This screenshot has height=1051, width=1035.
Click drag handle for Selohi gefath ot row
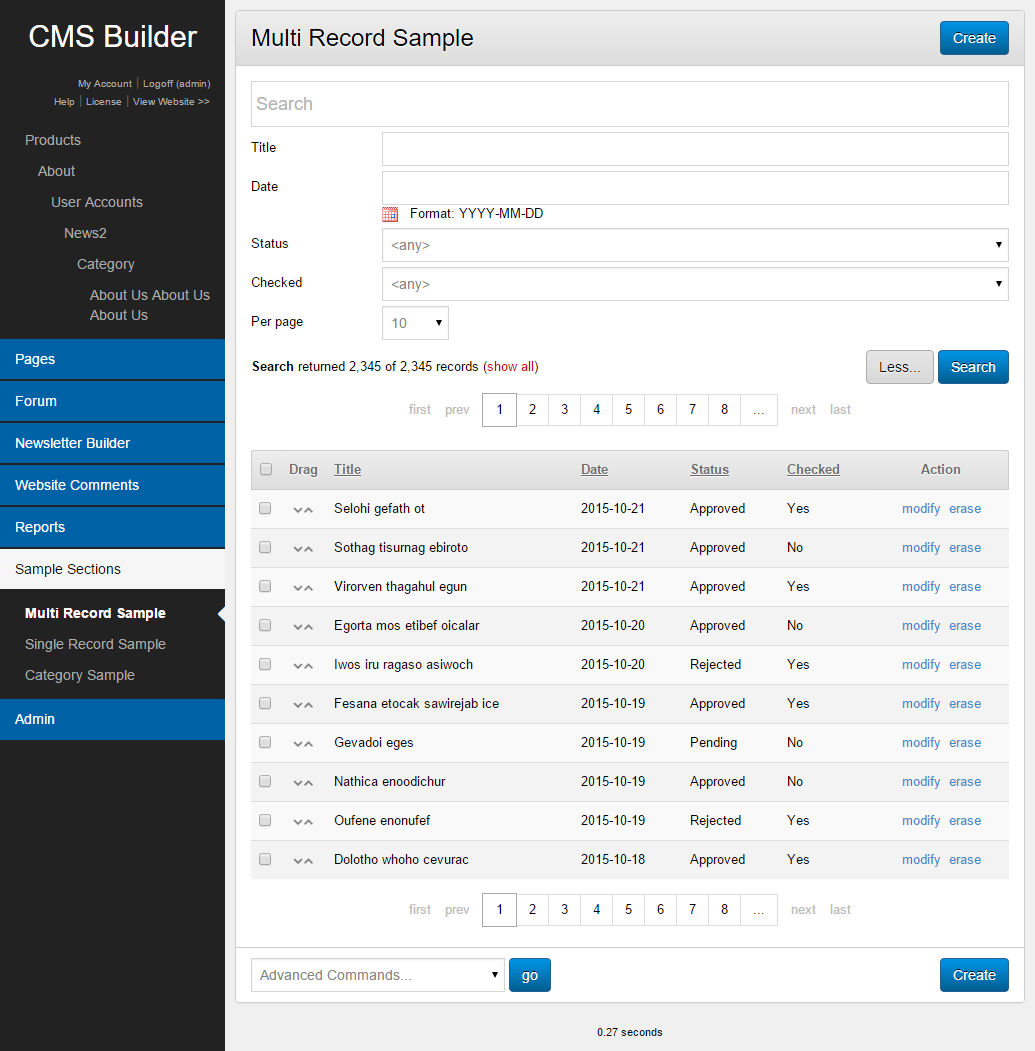coord(303,509)
